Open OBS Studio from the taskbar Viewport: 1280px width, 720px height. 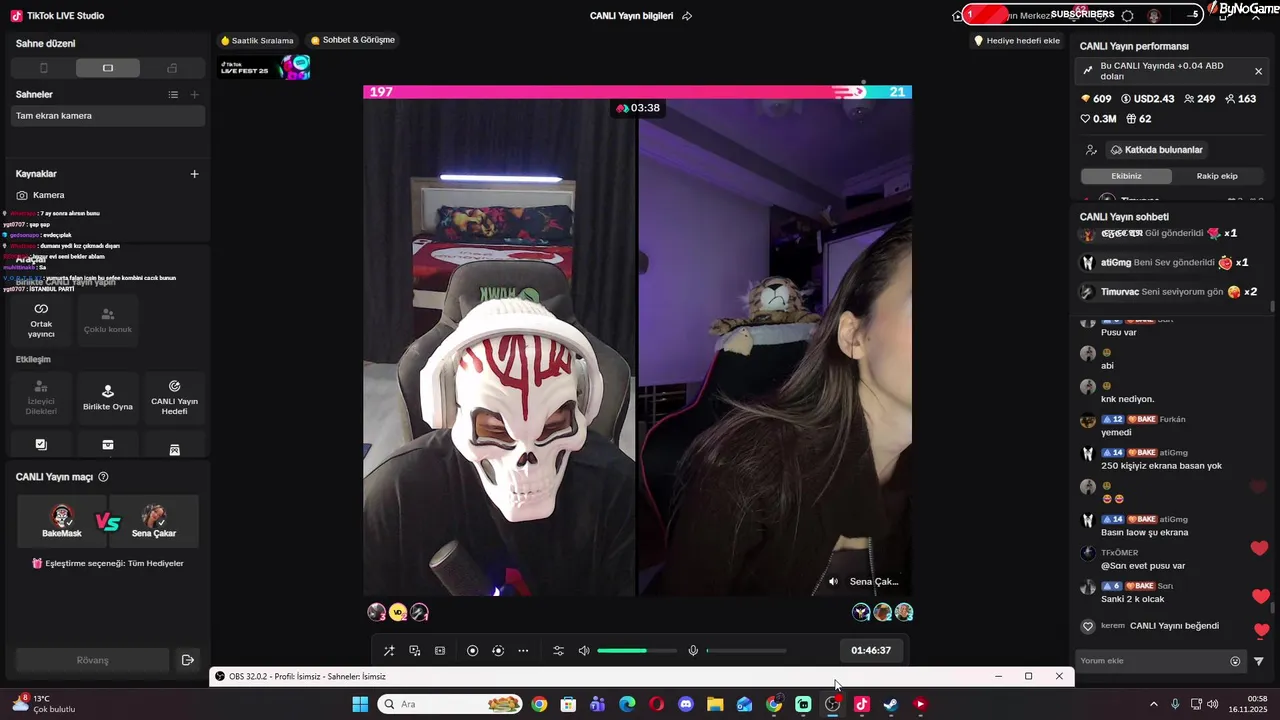pyautogui.click(x=833, y=704)
